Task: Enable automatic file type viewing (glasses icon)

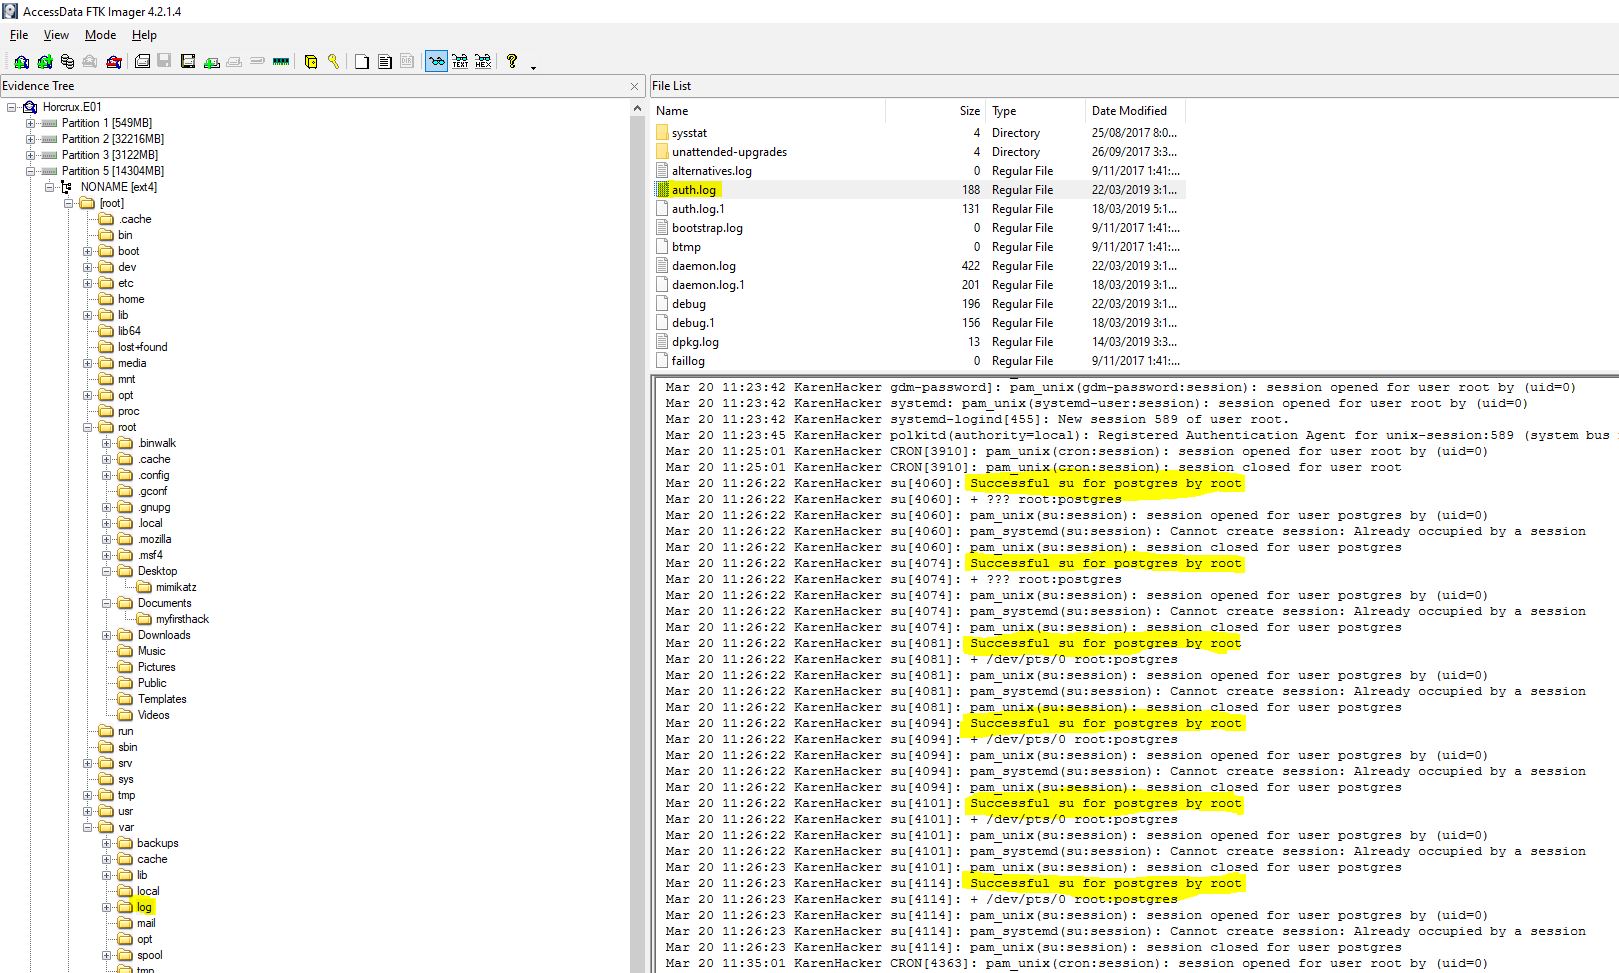Action: coord(436,62)
